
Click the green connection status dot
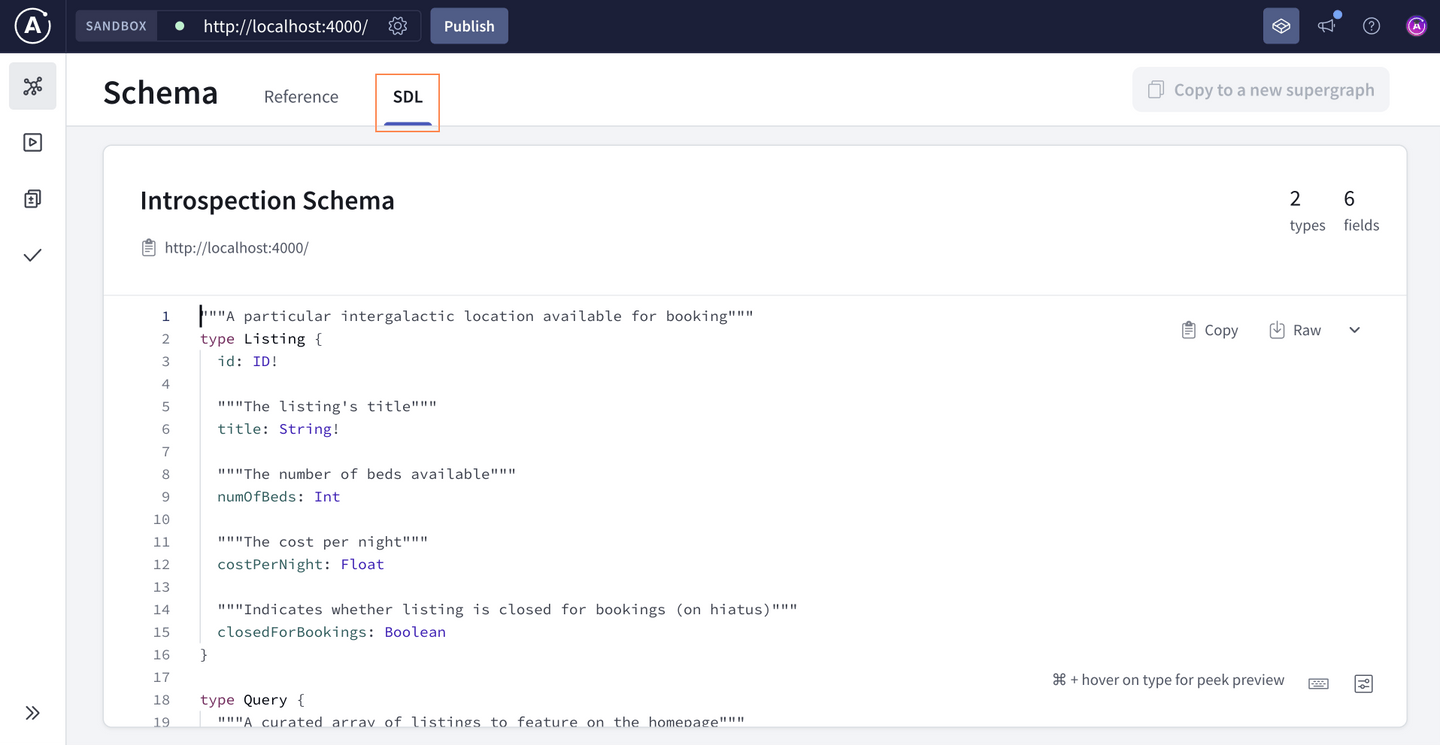click(177, 26)
